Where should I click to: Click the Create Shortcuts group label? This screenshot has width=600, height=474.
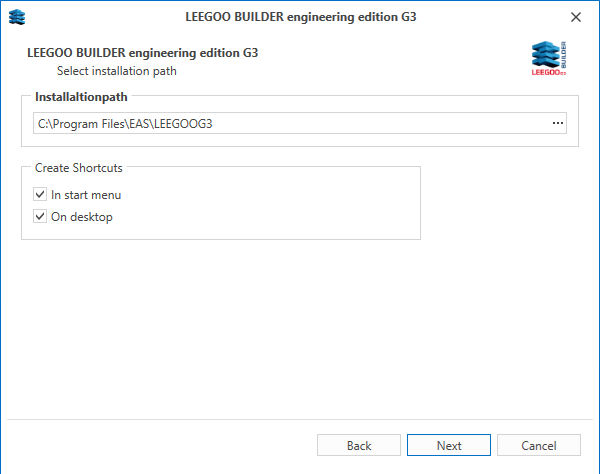pos(78,168)
